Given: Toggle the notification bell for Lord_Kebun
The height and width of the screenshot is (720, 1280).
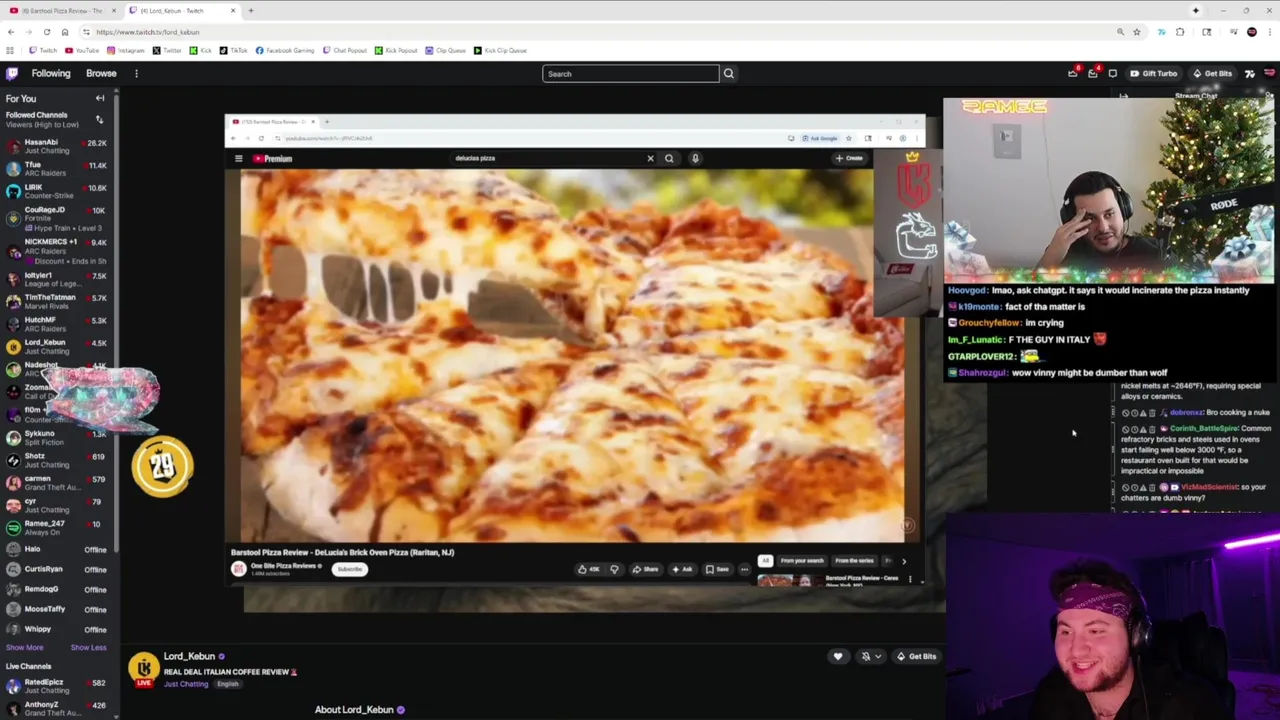Looking at the screenshot, I should pos(866,656).
